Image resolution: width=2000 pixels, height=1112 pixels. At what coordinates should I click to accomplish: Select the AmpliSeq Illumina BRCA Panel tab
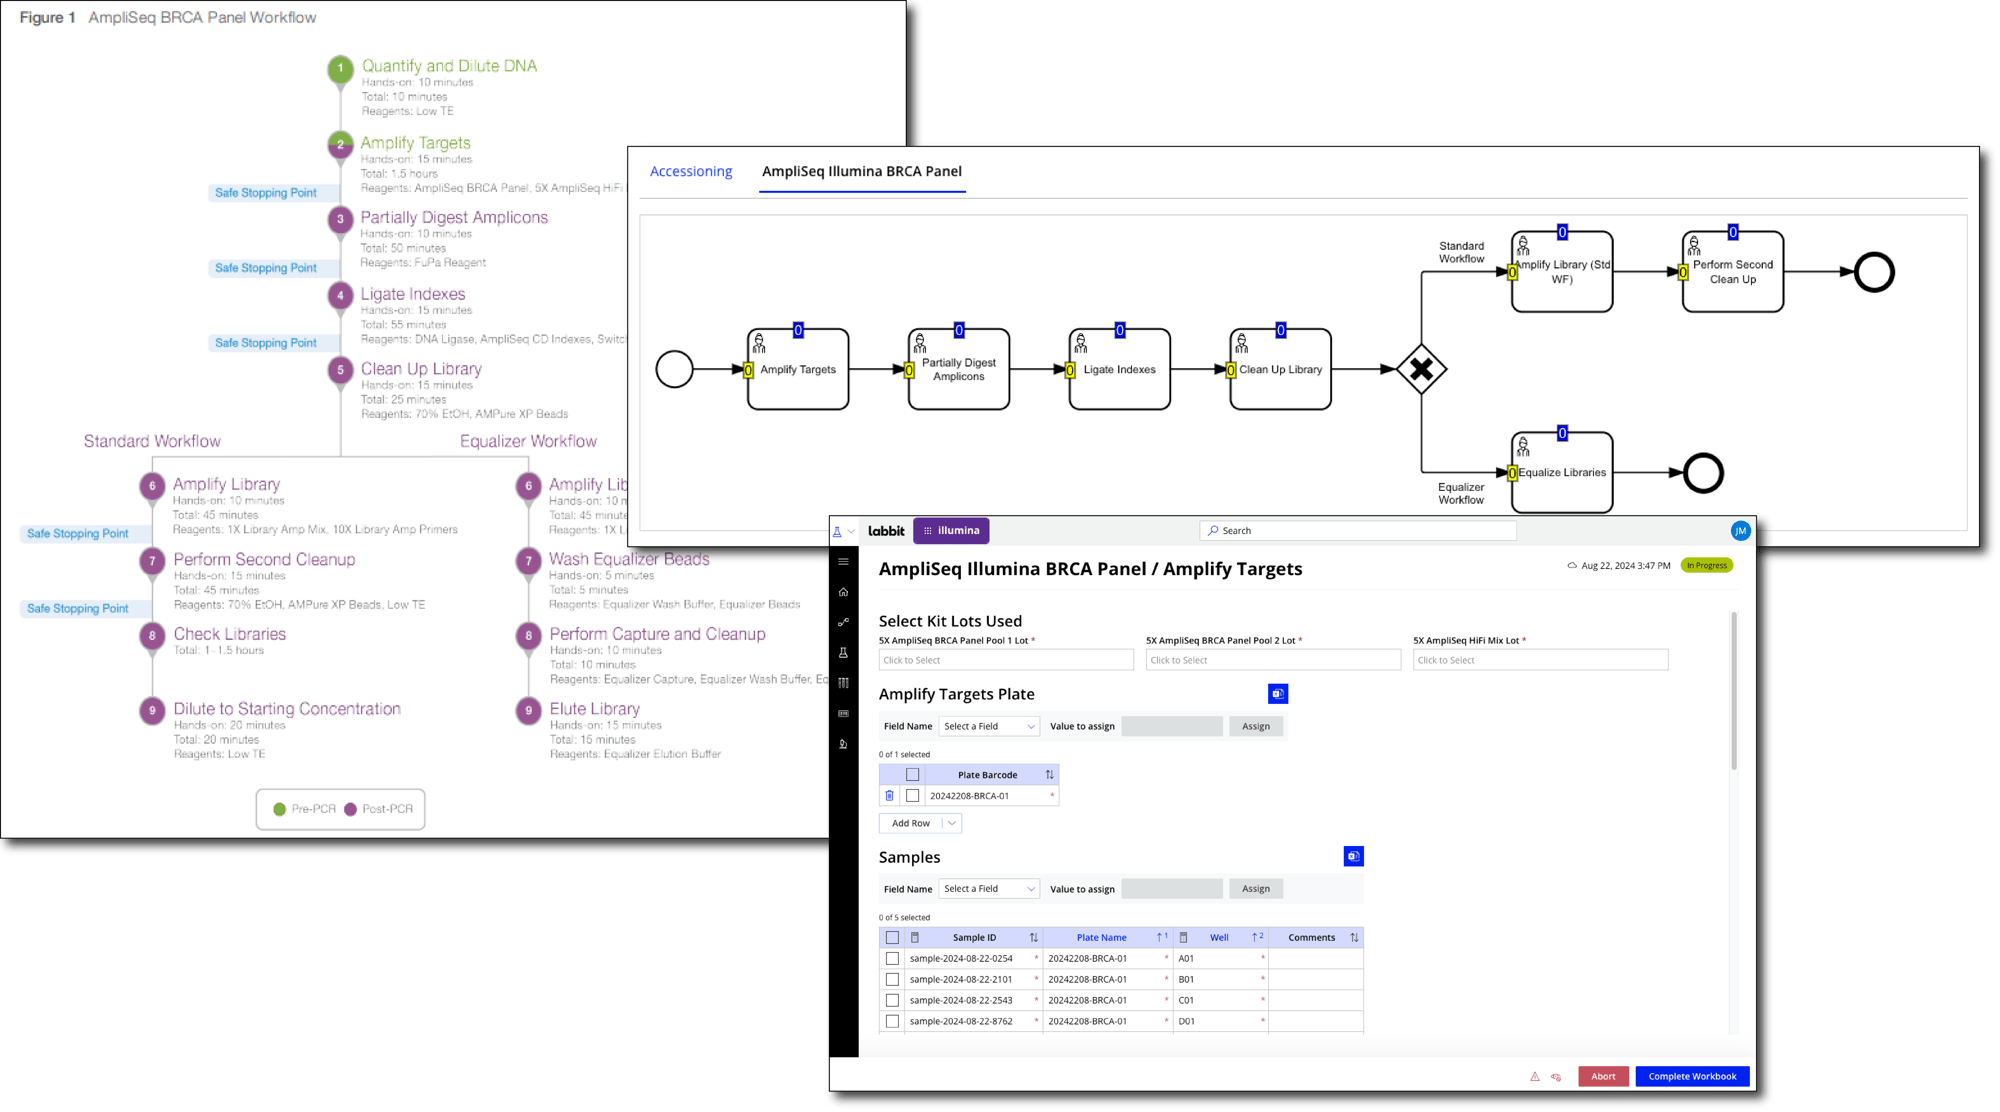click(x=862, y=171)
